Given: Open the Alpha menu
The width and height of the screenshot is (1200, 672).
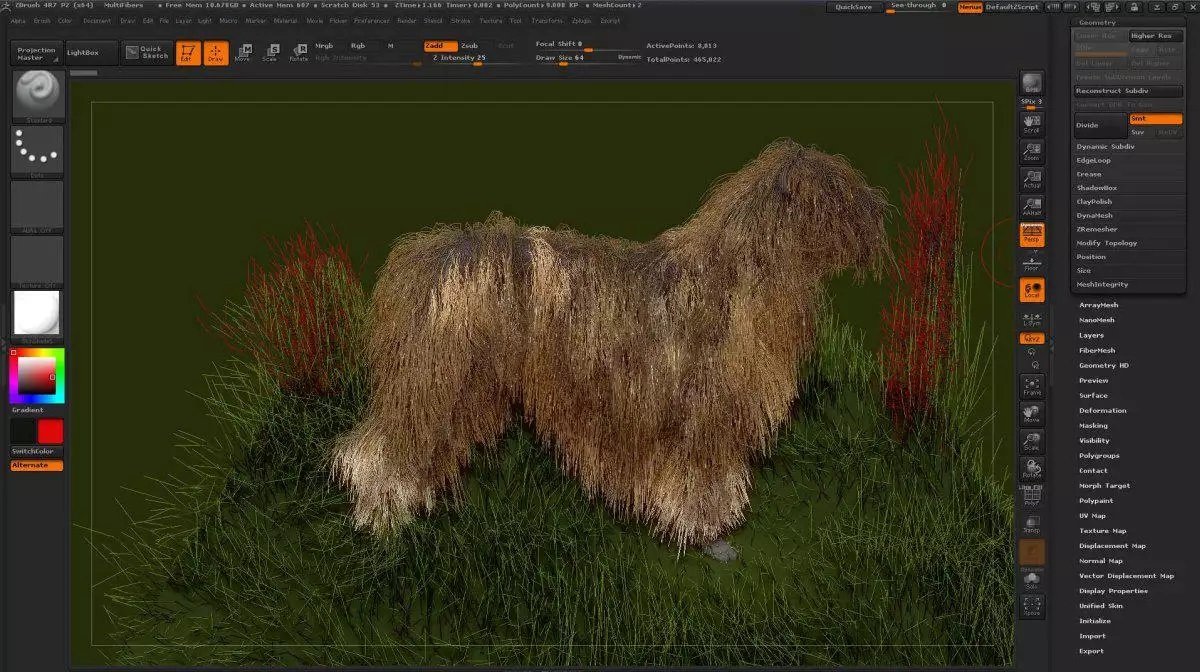Looking at the screenshot, I should (17, 20).
